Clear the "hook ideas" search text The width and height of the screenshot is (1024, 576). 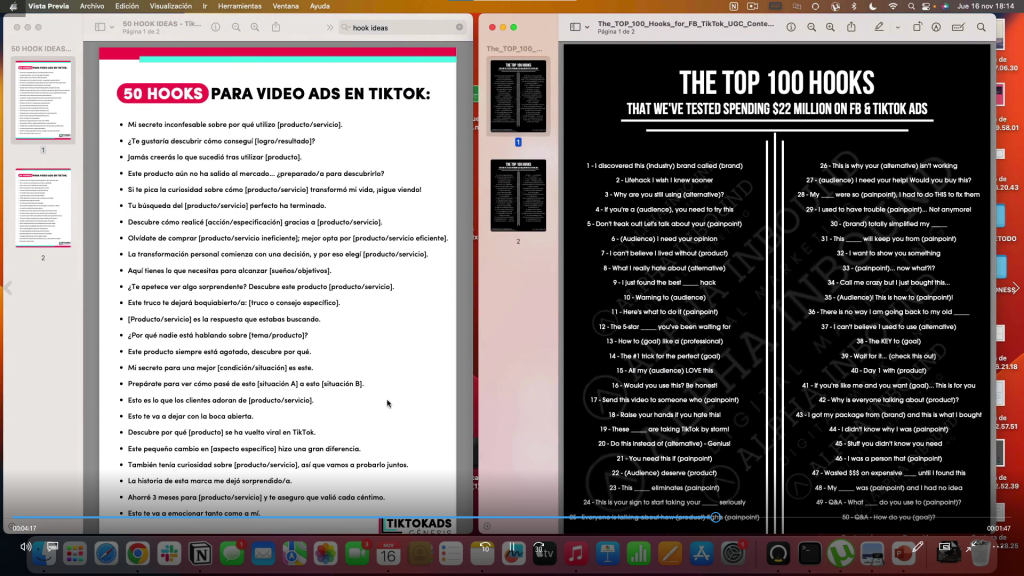tap(459, 27)
